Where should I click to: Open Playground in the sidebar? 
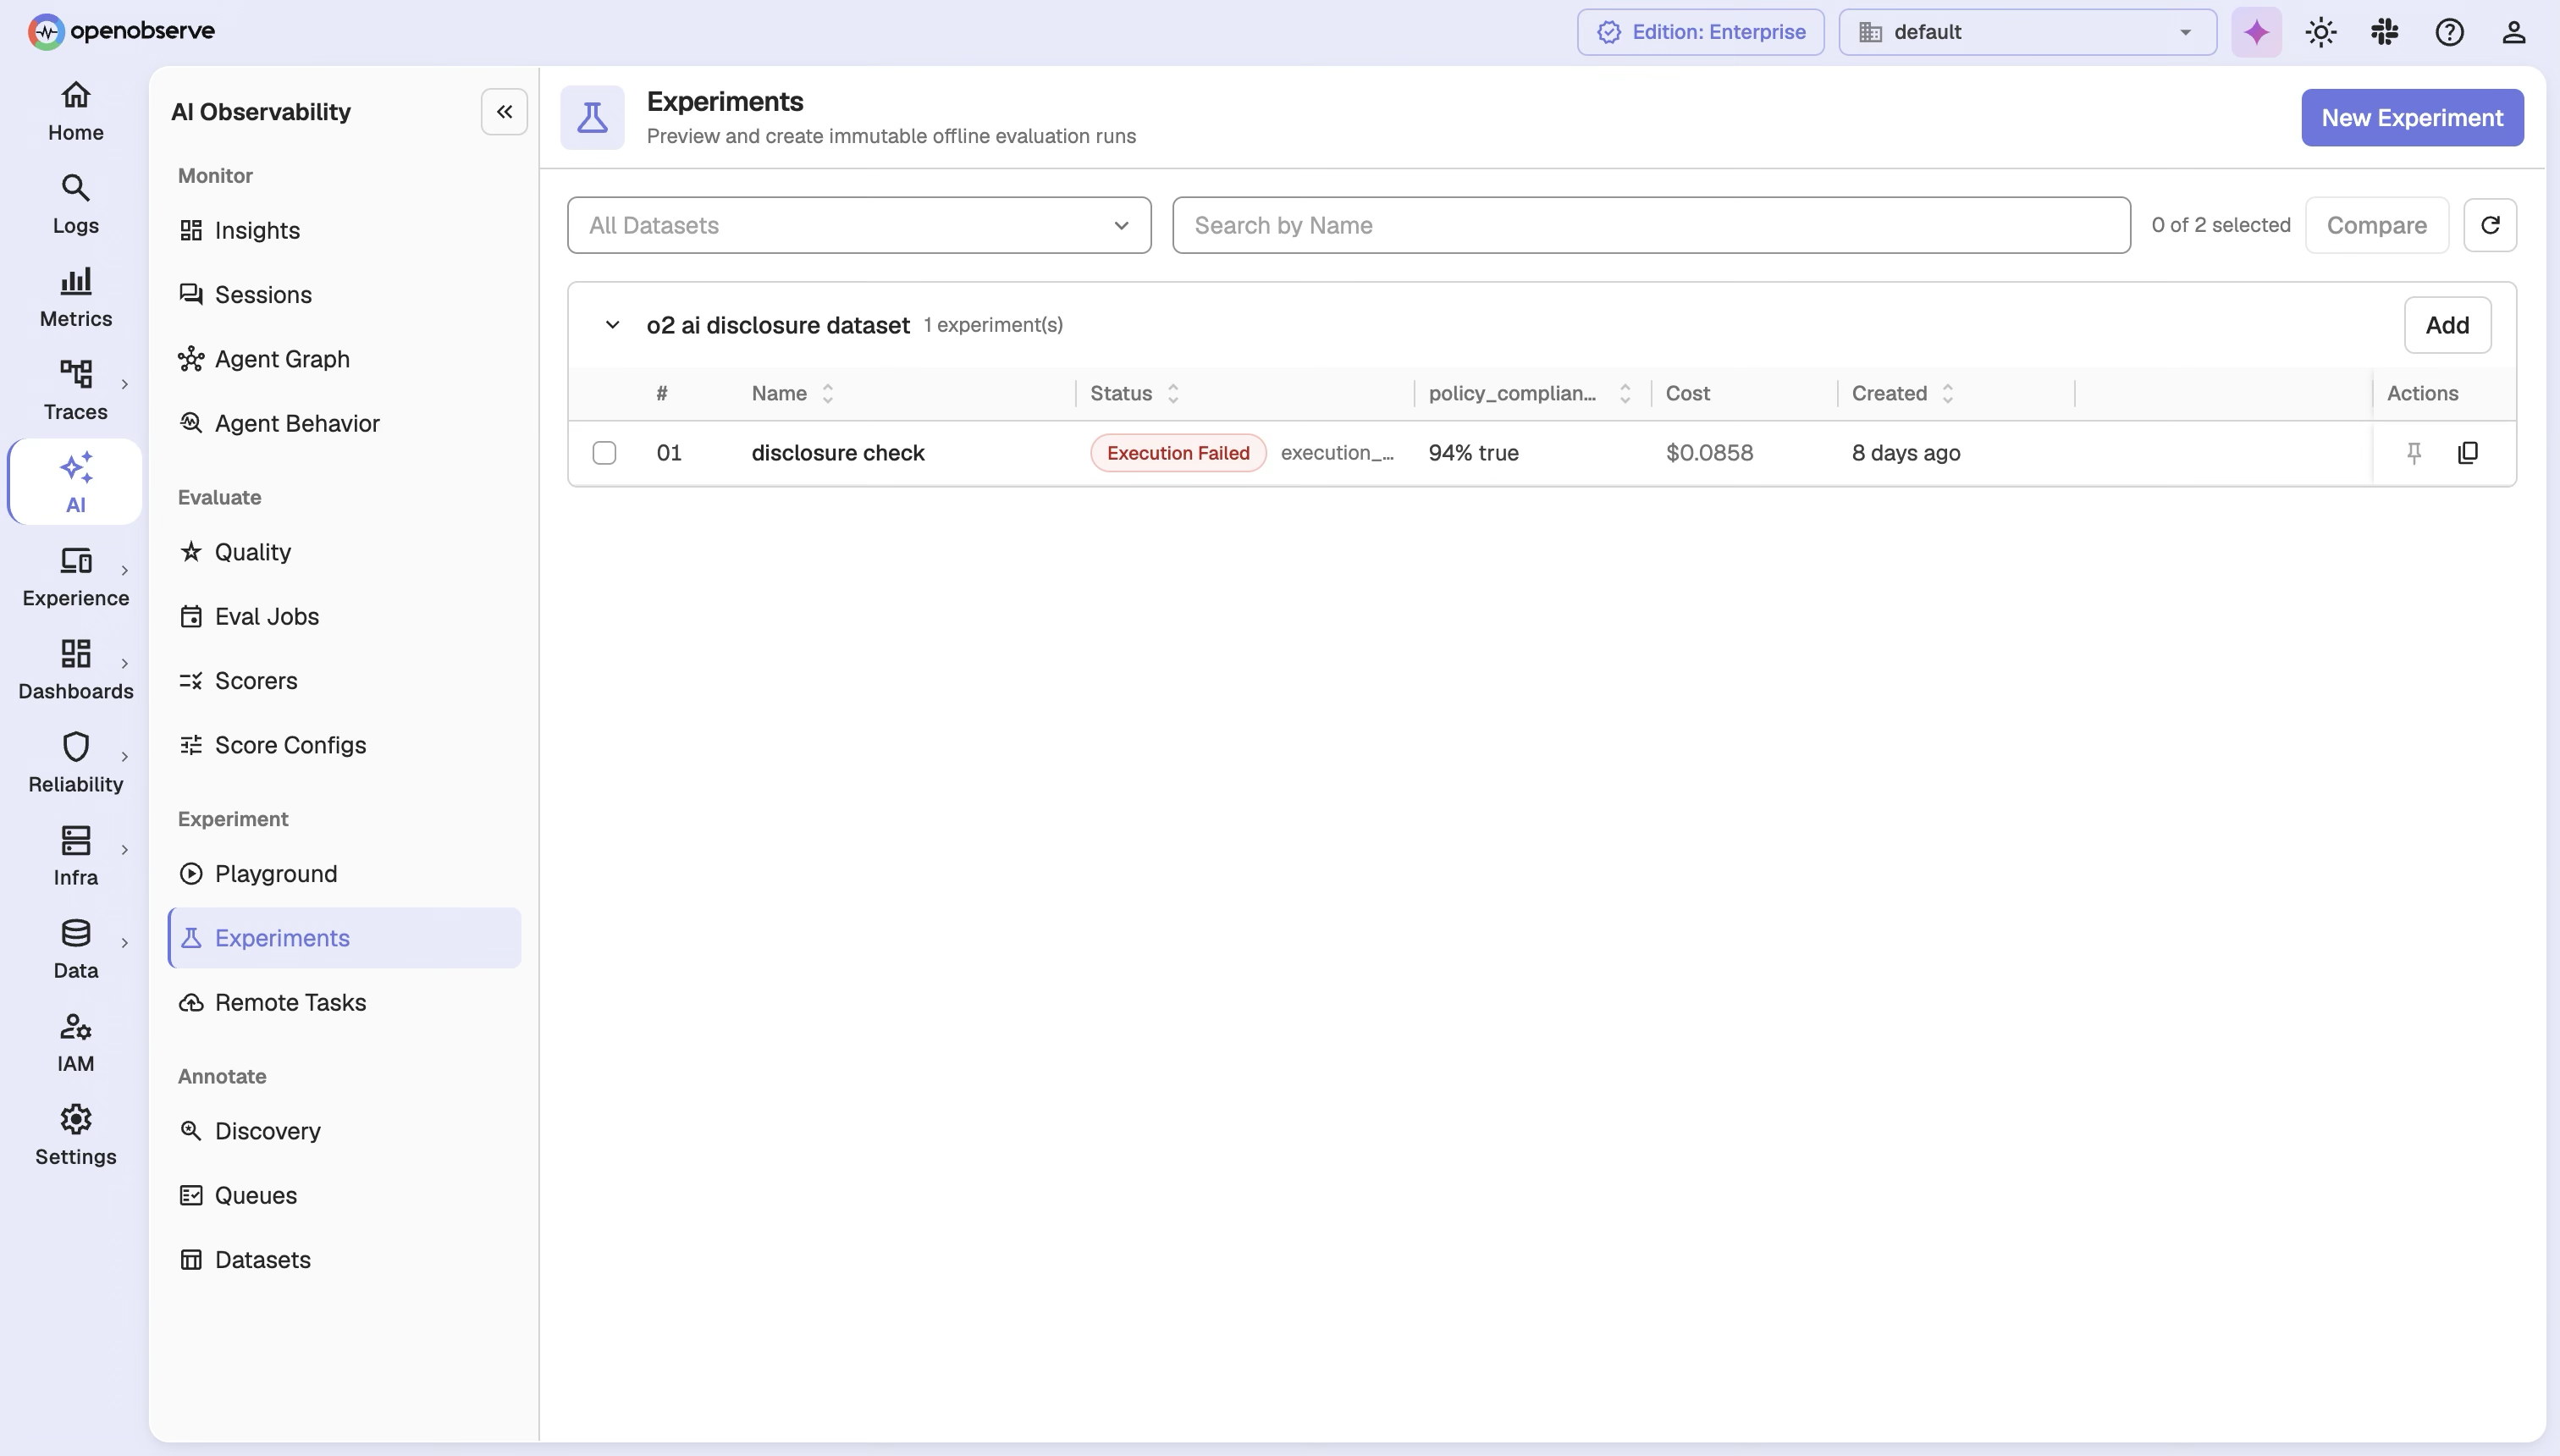coord(344,873)
